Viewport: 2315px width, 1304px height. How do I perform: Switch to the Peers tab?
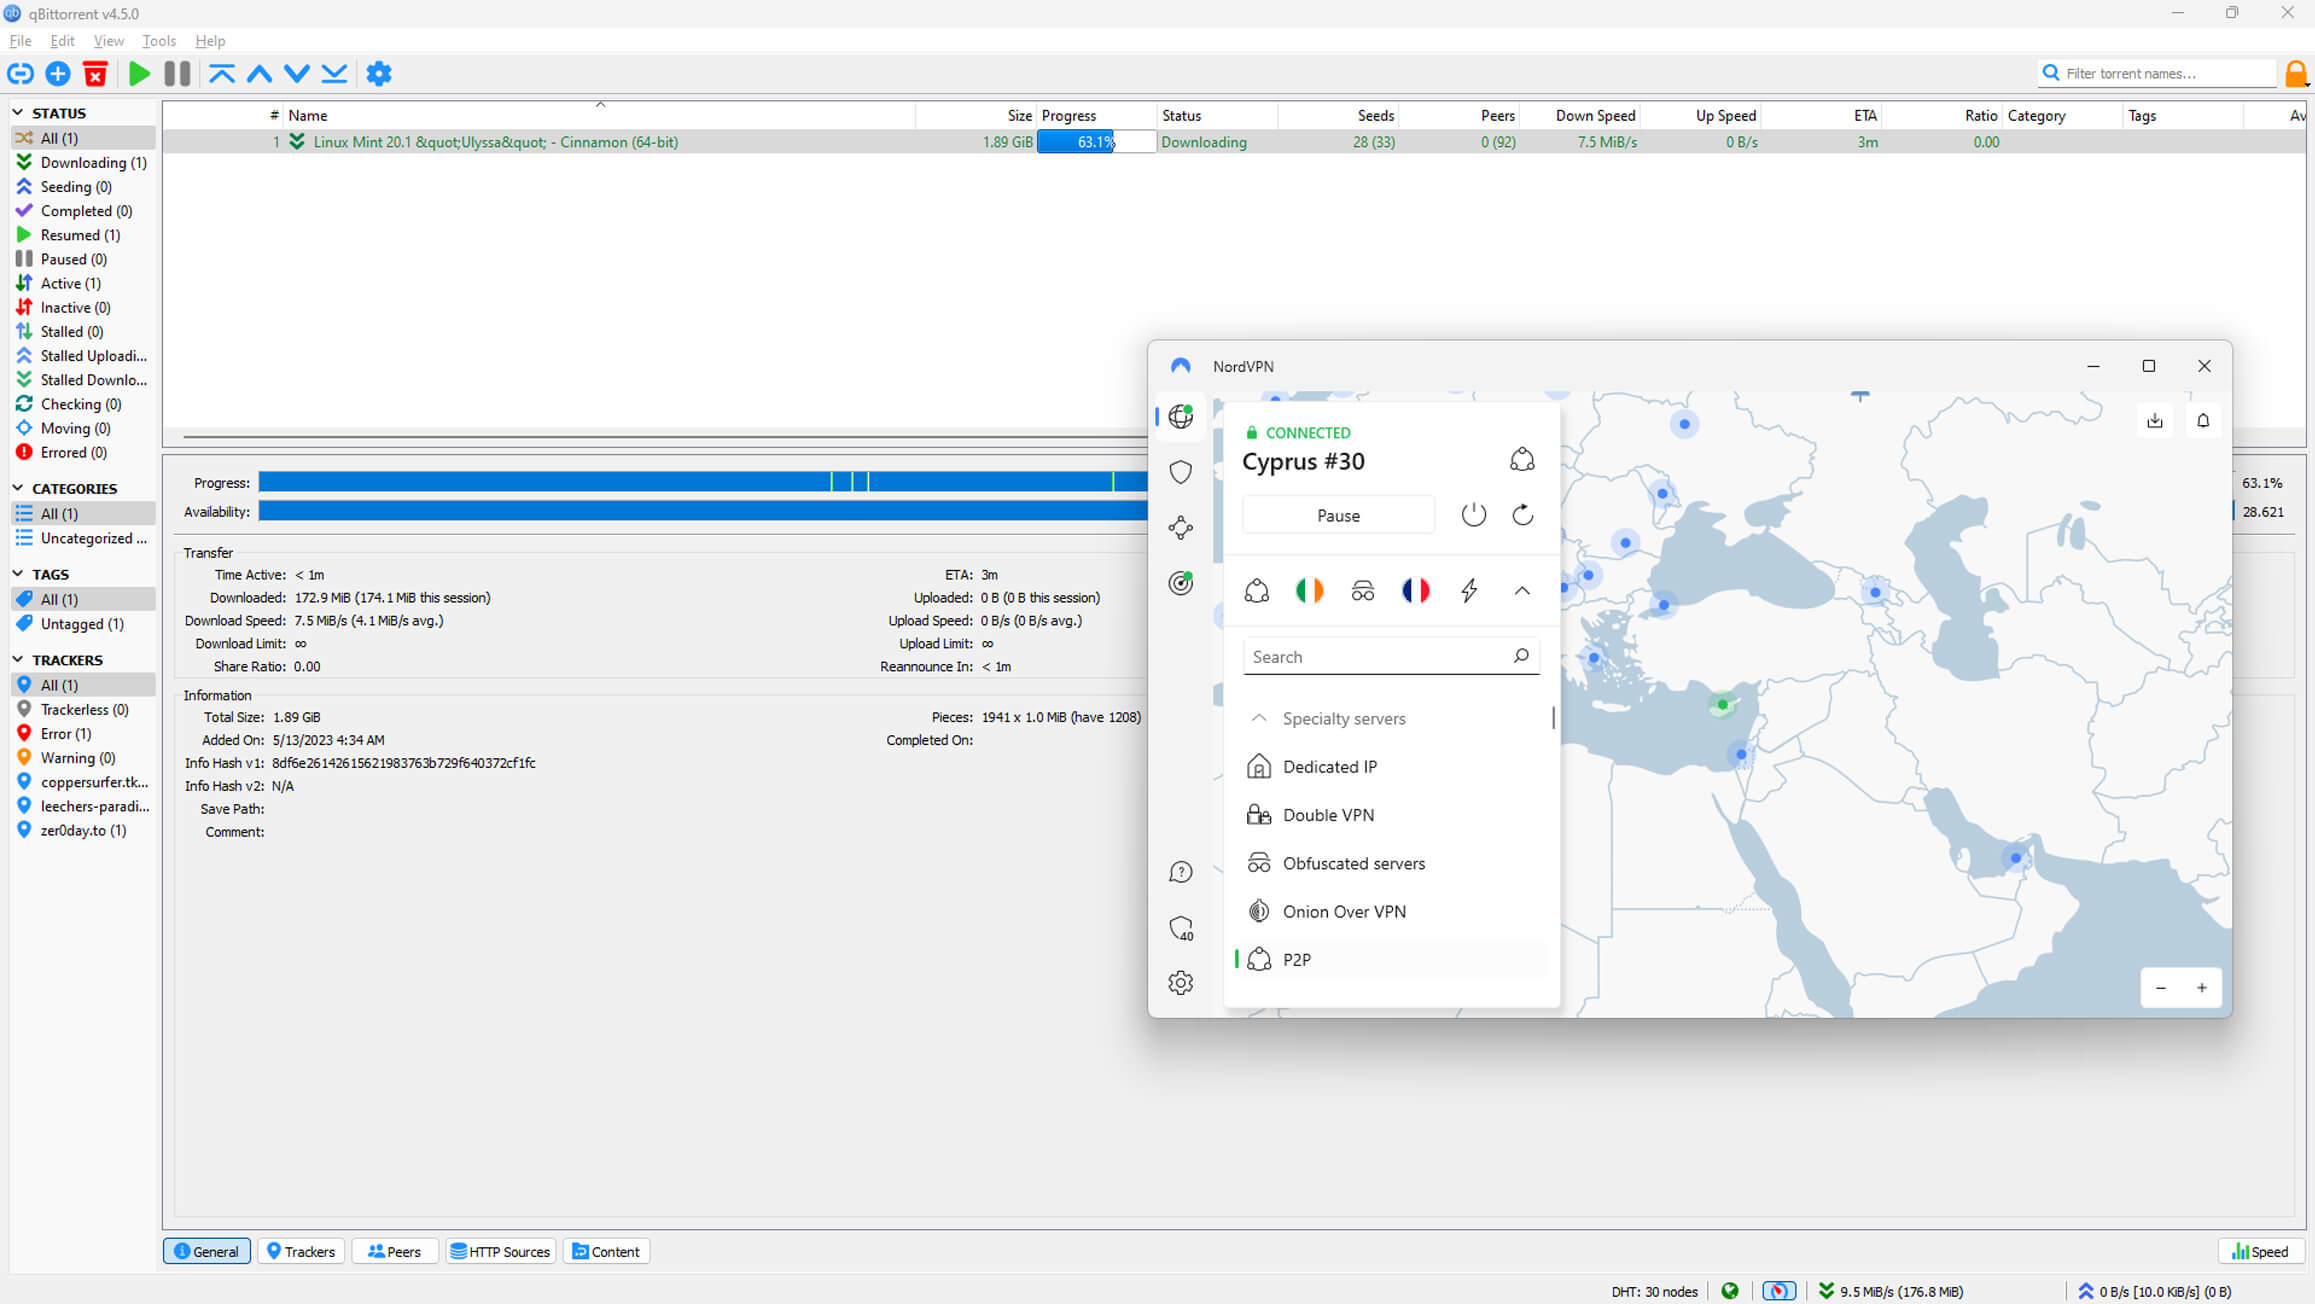pos(394,1251)
